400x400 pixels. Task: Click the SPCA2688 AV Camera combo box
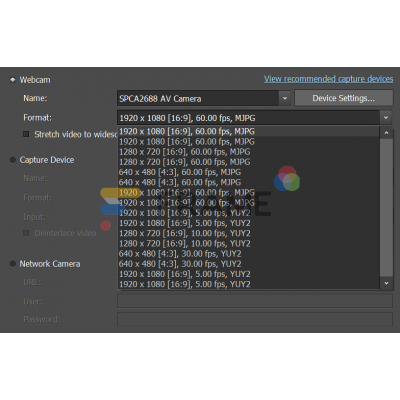(x=204, y=98)
